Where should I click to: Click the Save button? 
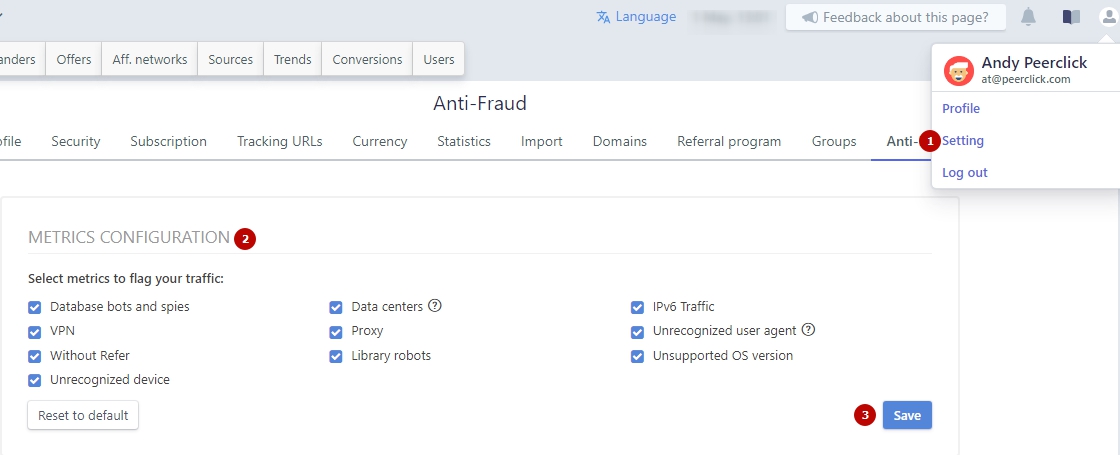coord(907,415)
